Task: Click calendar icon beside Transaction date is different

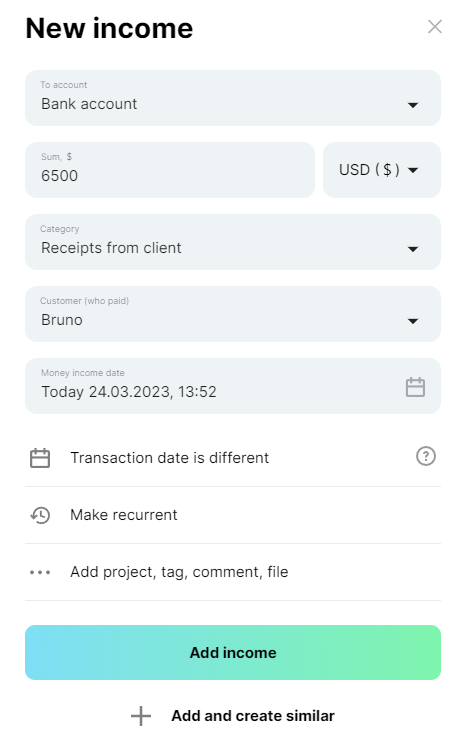Action: (40, 458)
